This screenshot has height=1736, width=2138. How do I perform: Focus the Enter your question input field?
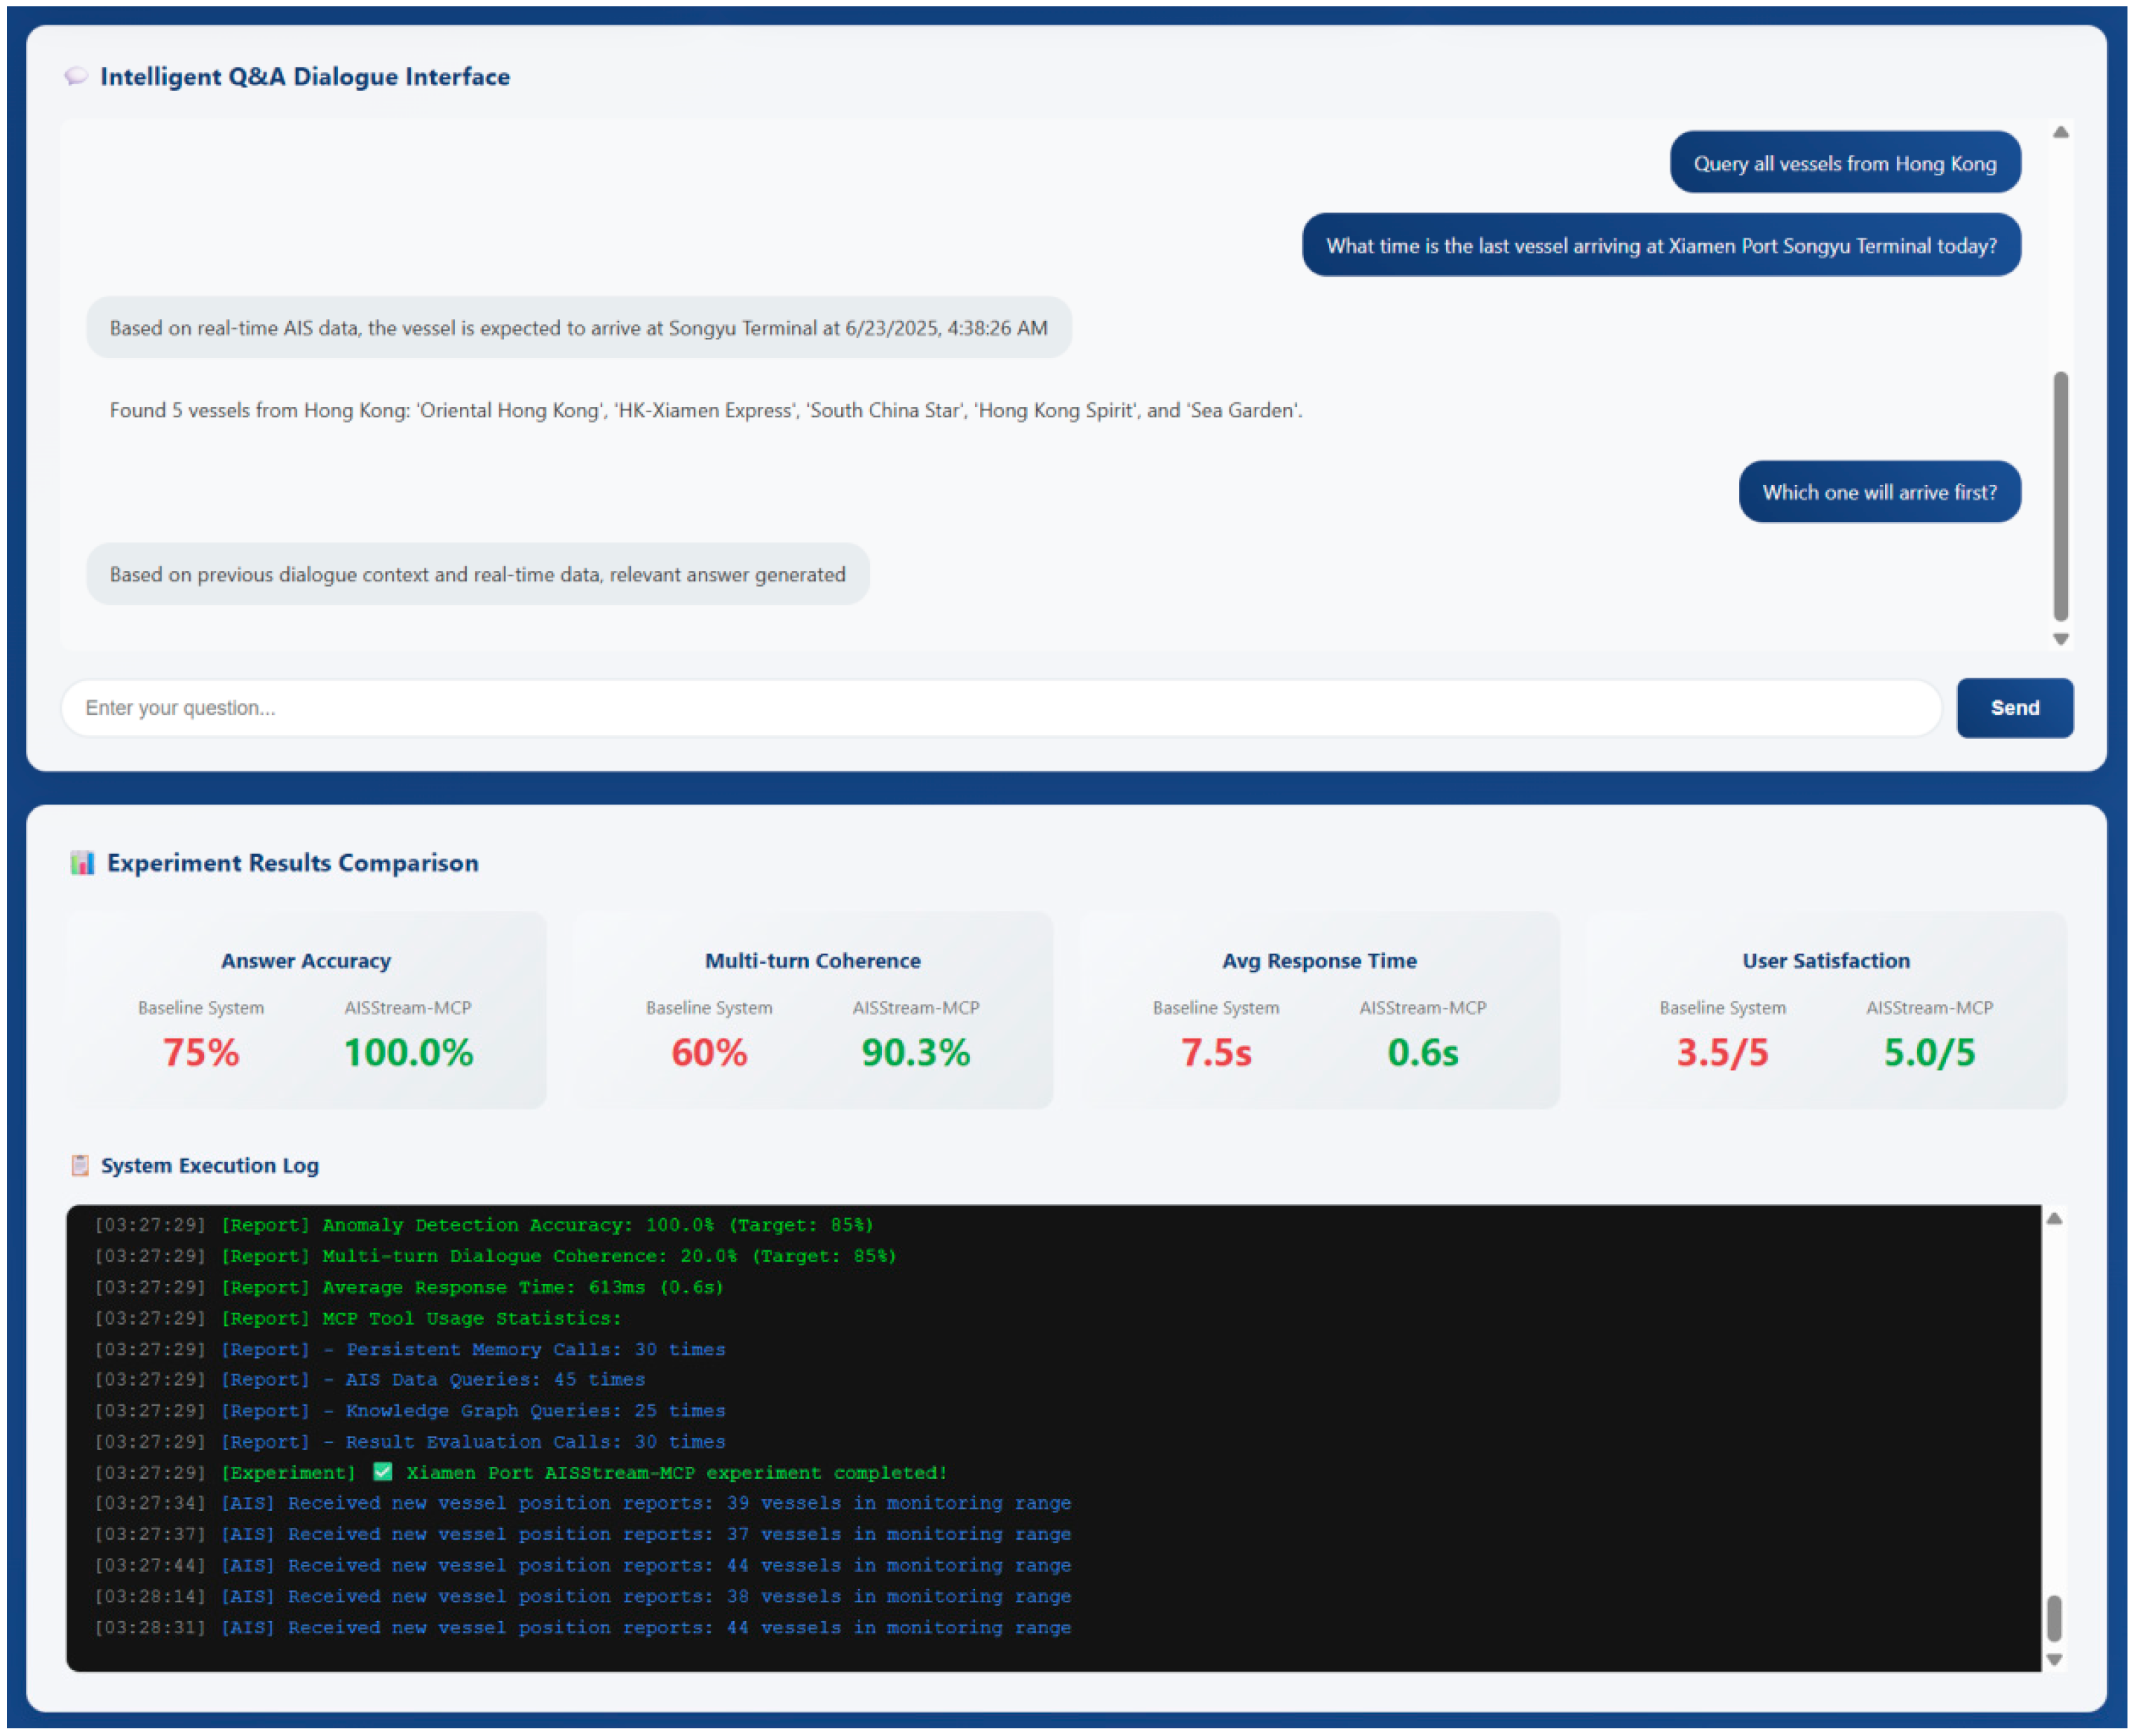1000,708
